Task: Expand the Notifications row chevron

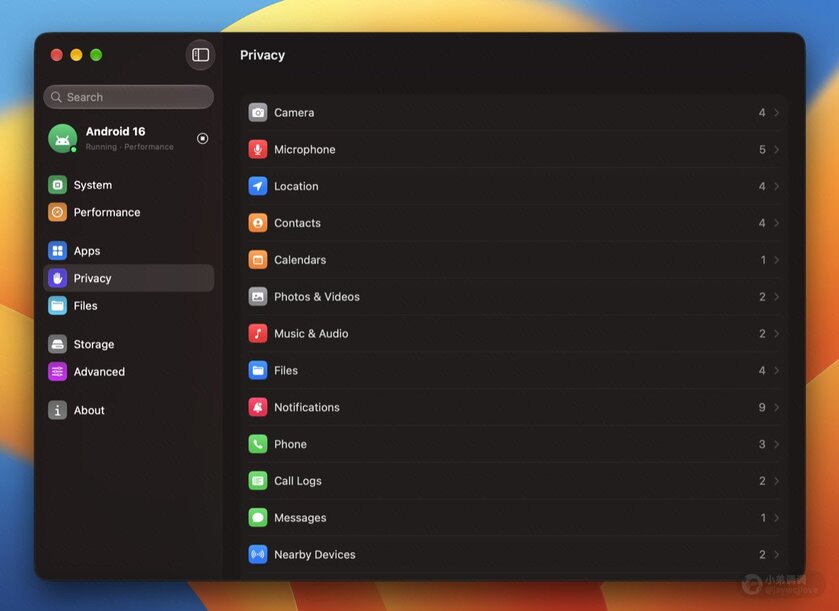Action: [x=776, y=407]
